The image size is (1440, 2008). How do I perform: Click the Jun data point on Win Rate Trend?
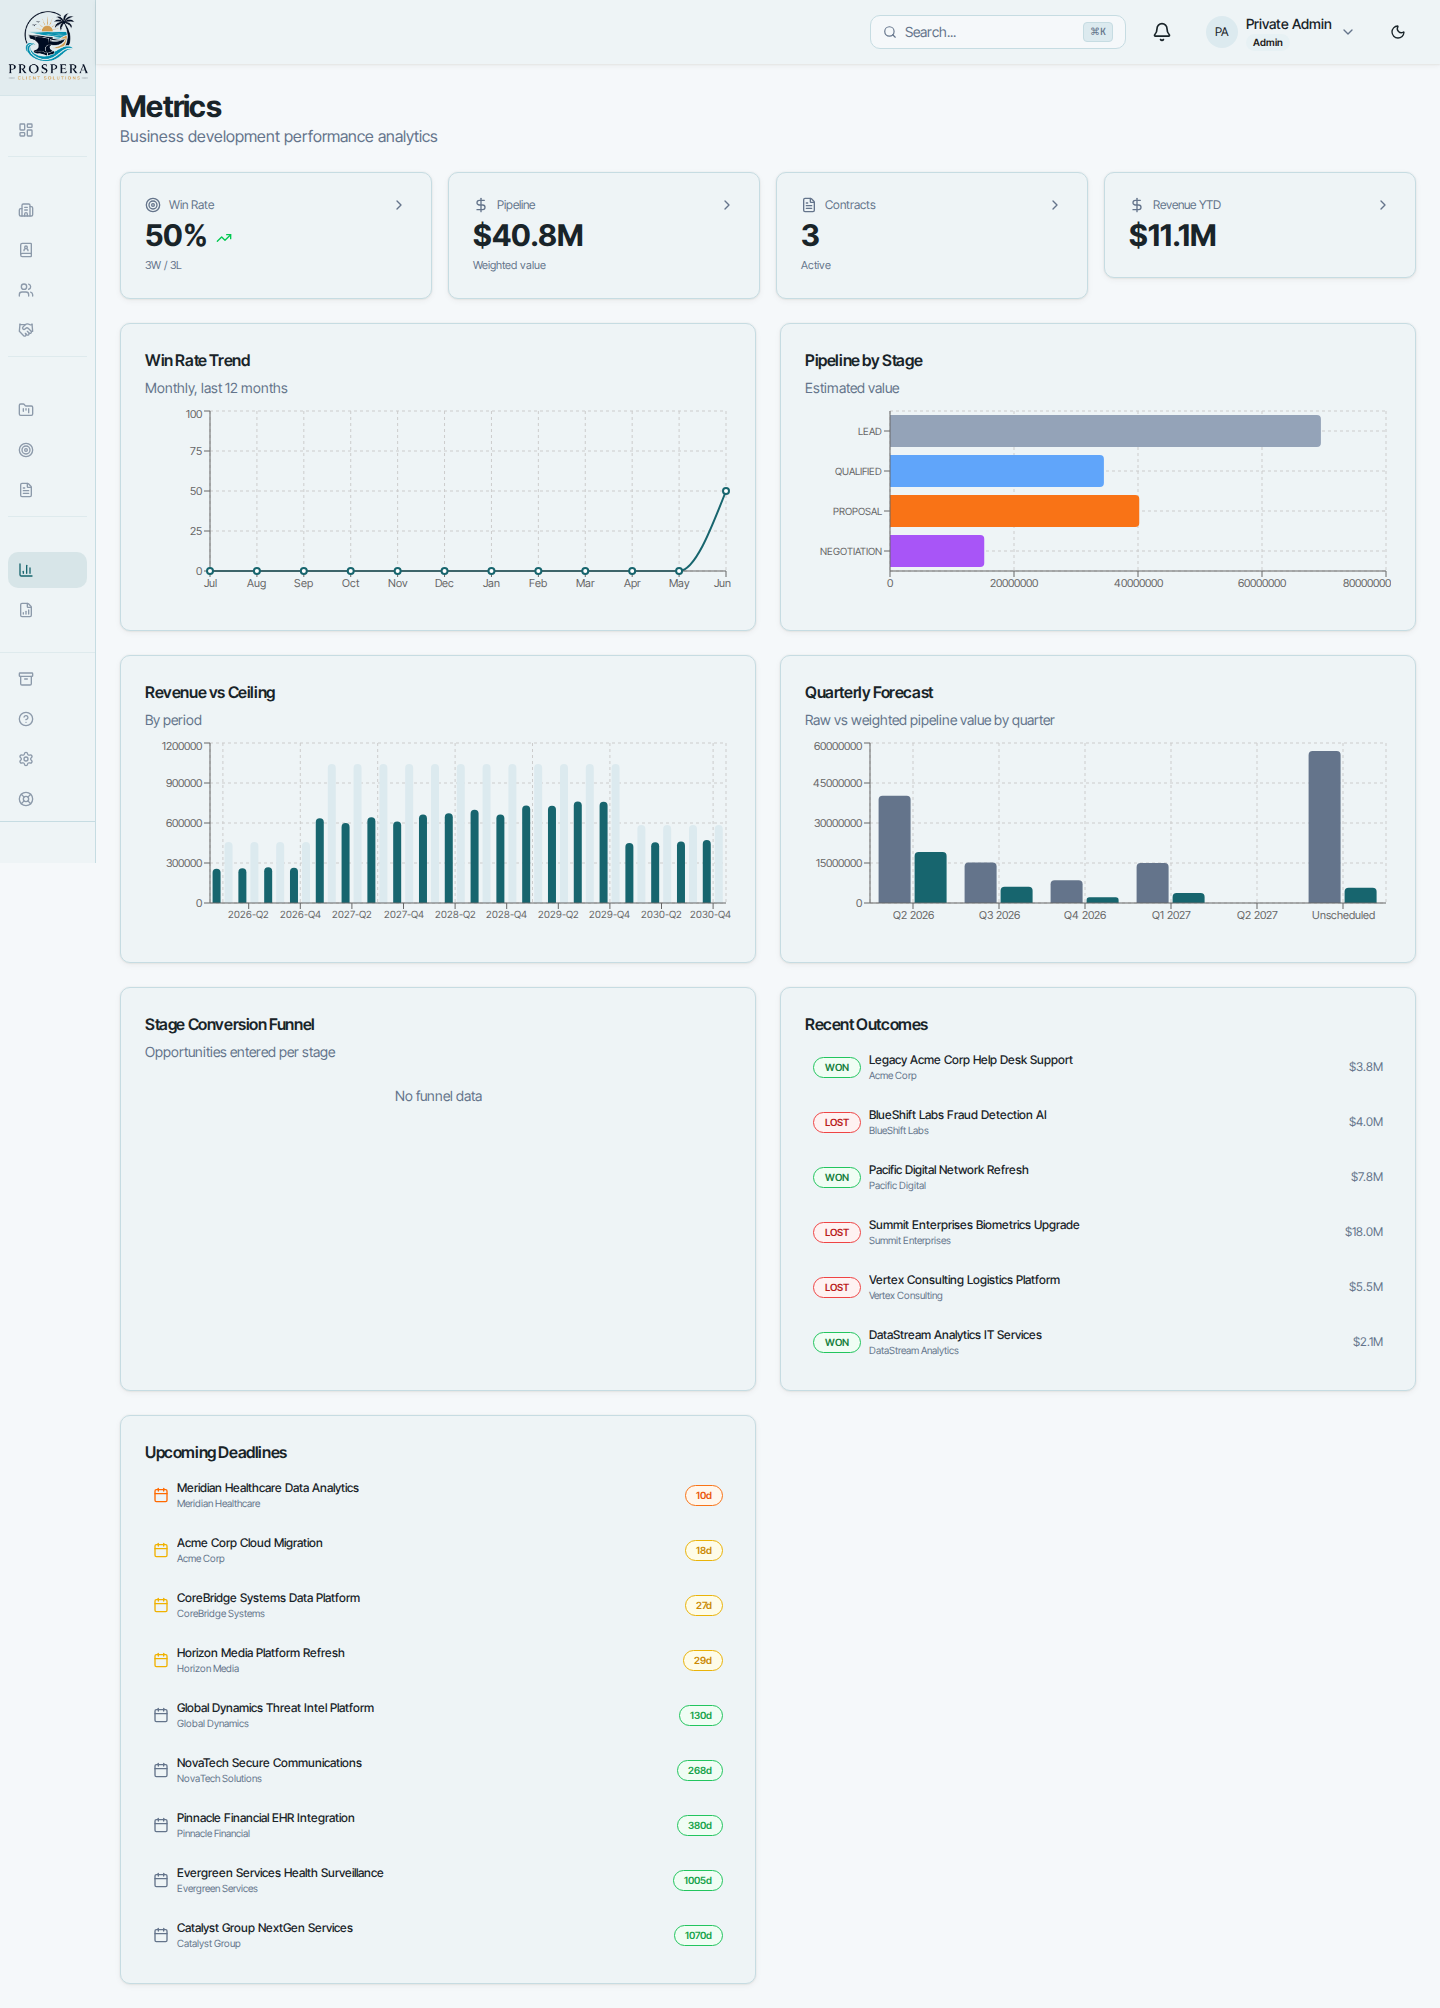tap(726, 491)
